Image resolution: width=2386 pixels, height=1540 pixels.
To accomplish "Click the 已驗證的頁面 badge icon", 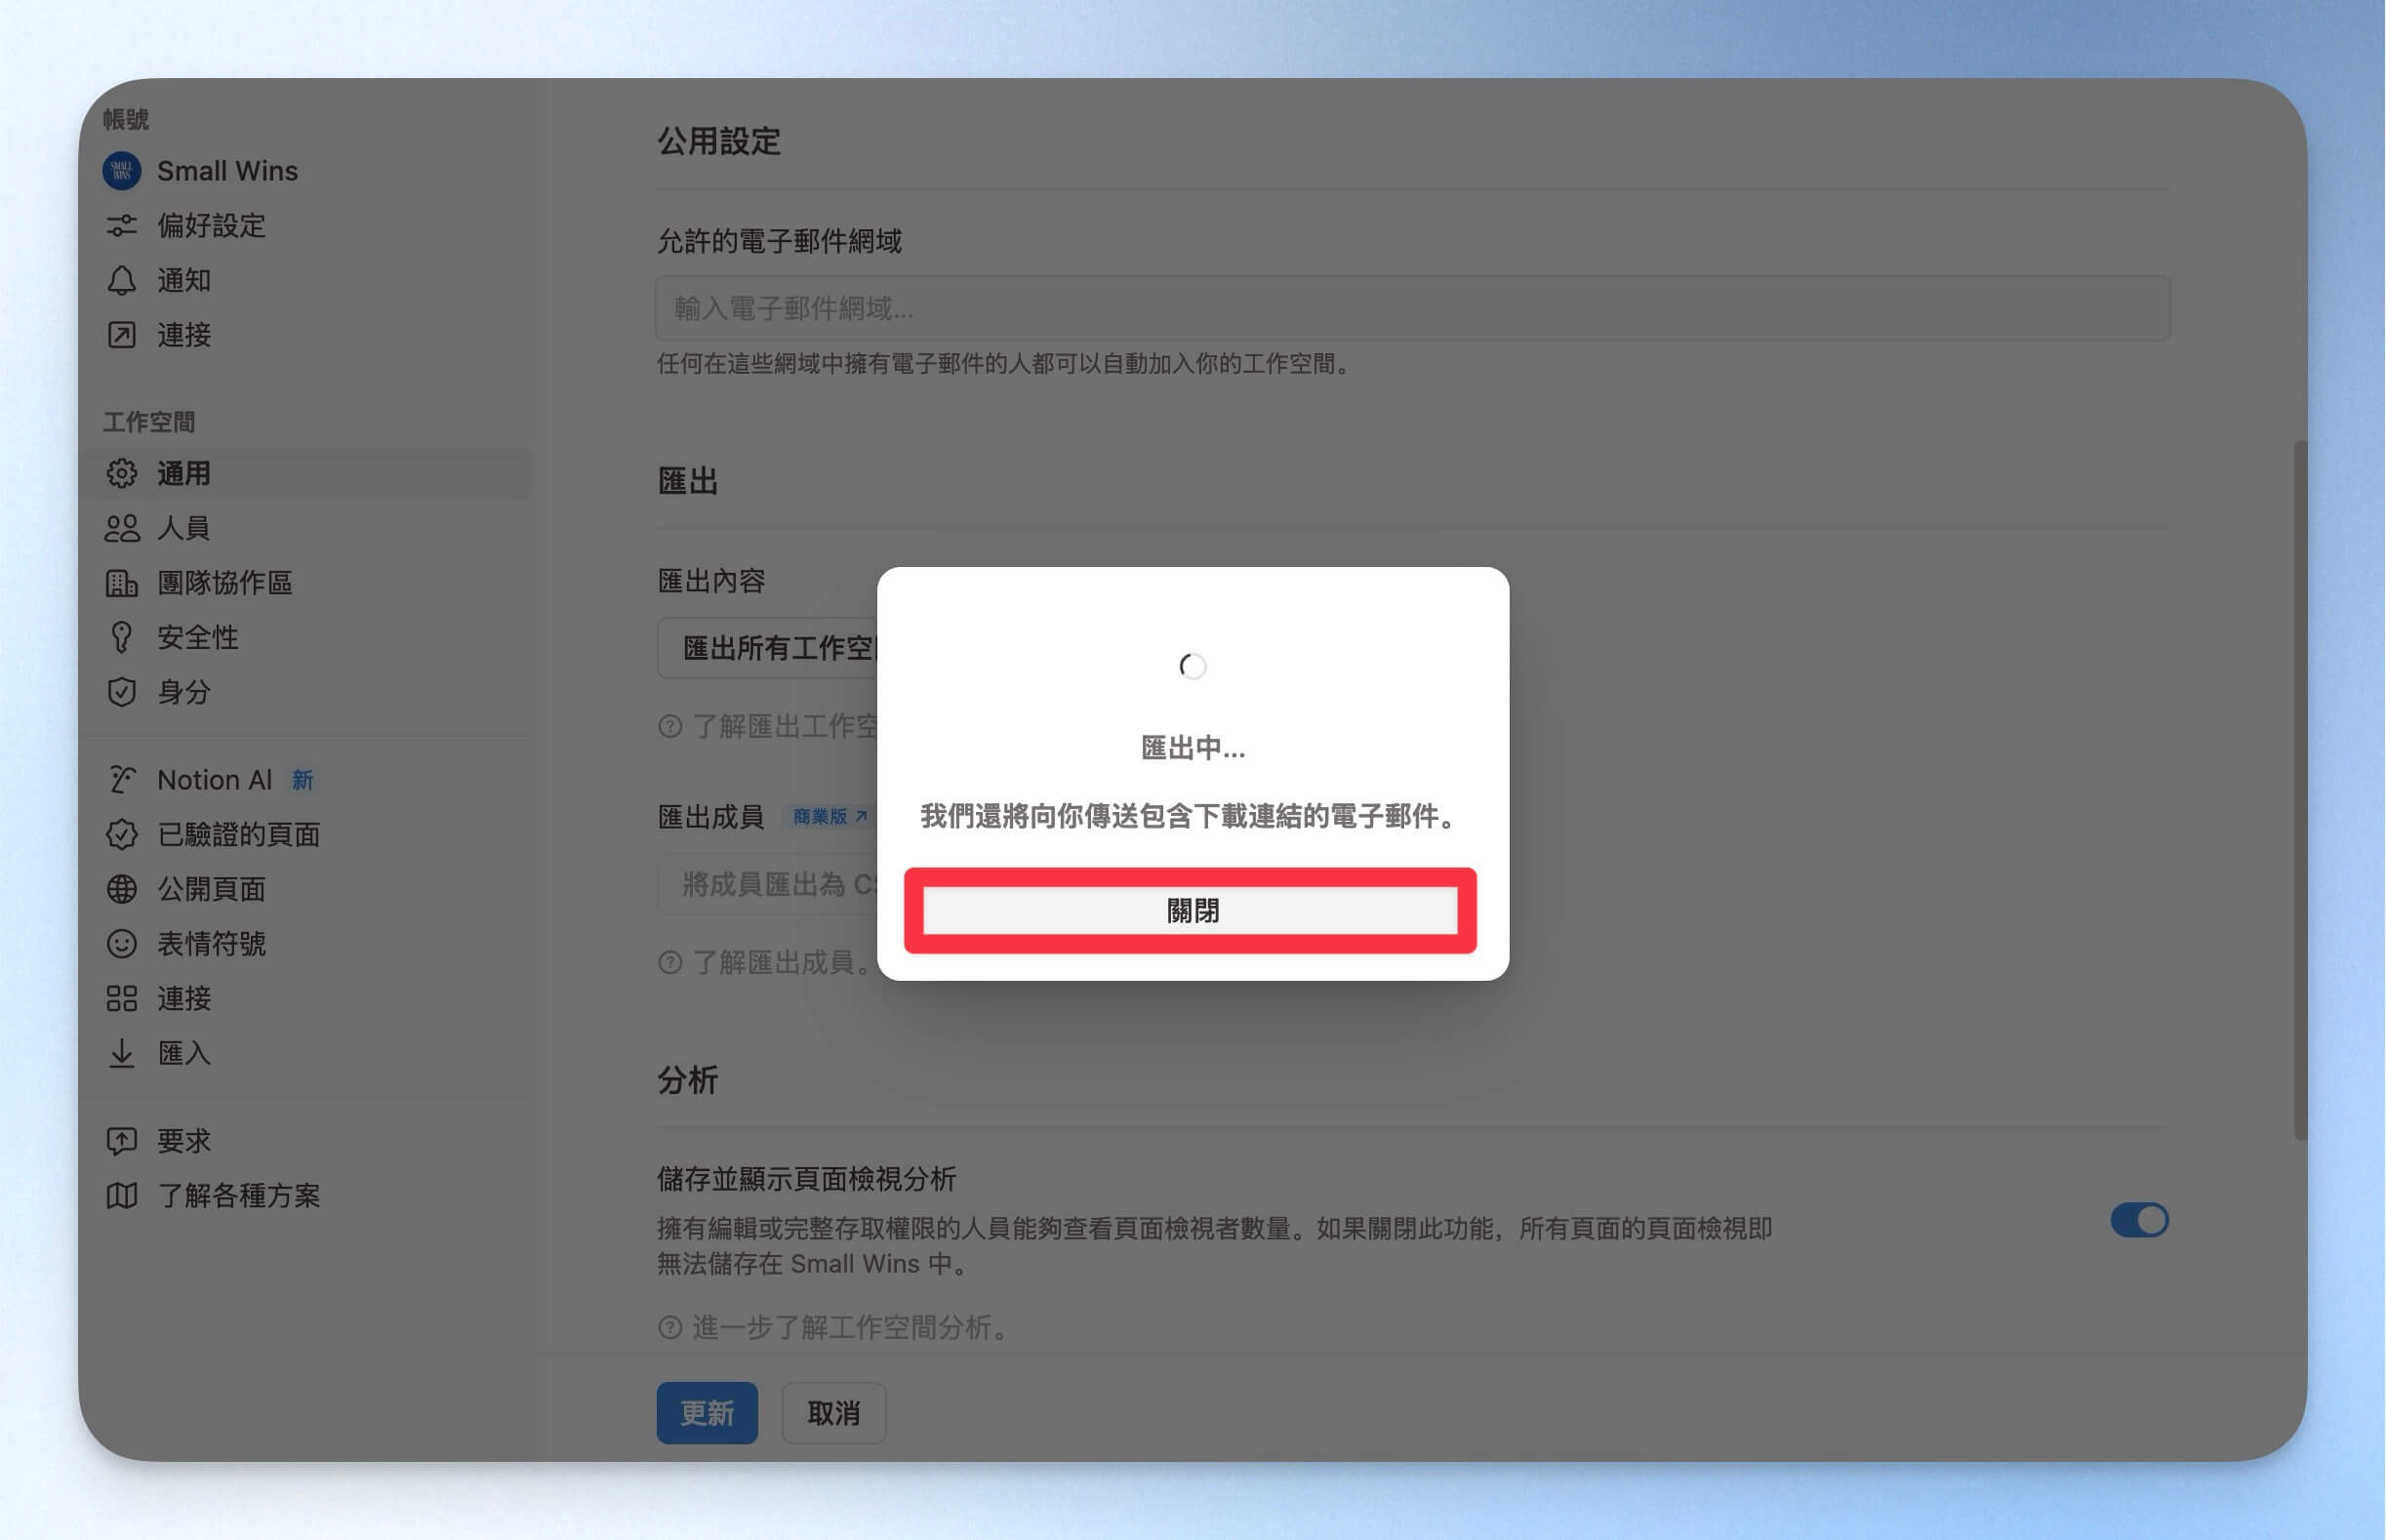I will [121, 834].
